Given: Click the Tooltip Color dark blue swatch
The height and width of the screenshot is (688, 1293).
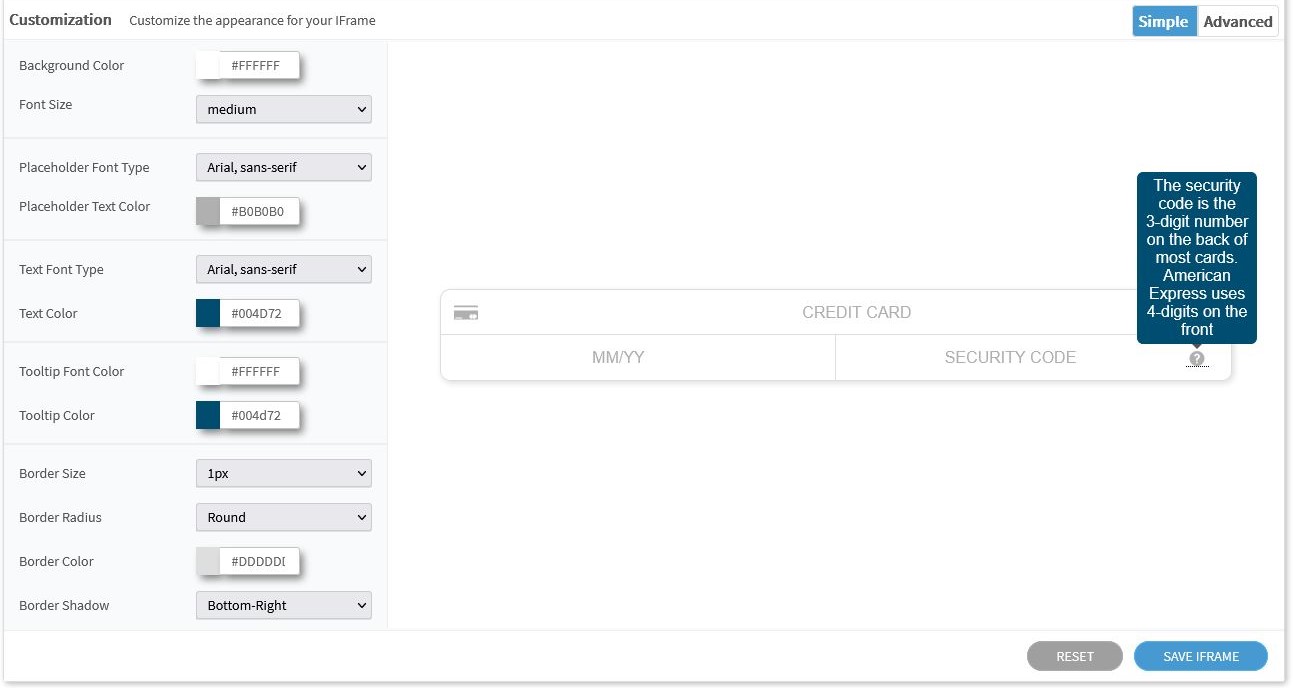Looking at the screenshot, I should [208, 415].
